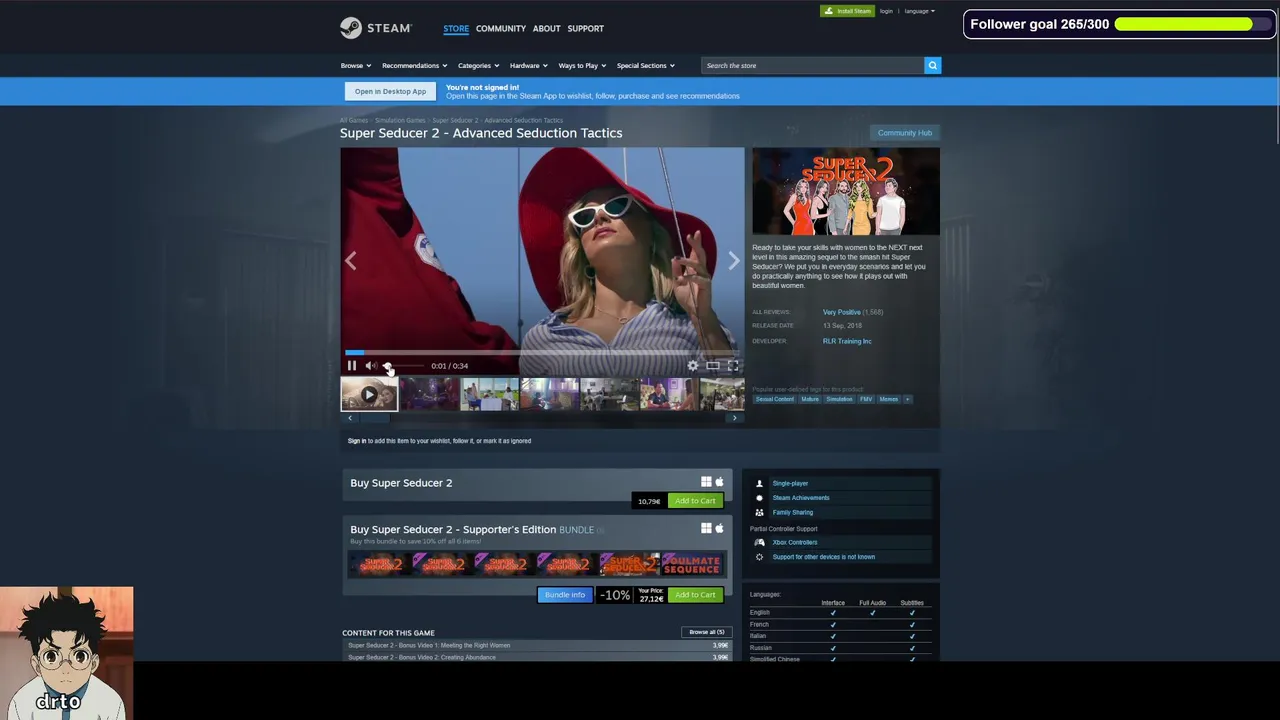Click Sign in link below the media
Screen dimensions: 1280x720
pyautogui.click(x=357, y=441)
